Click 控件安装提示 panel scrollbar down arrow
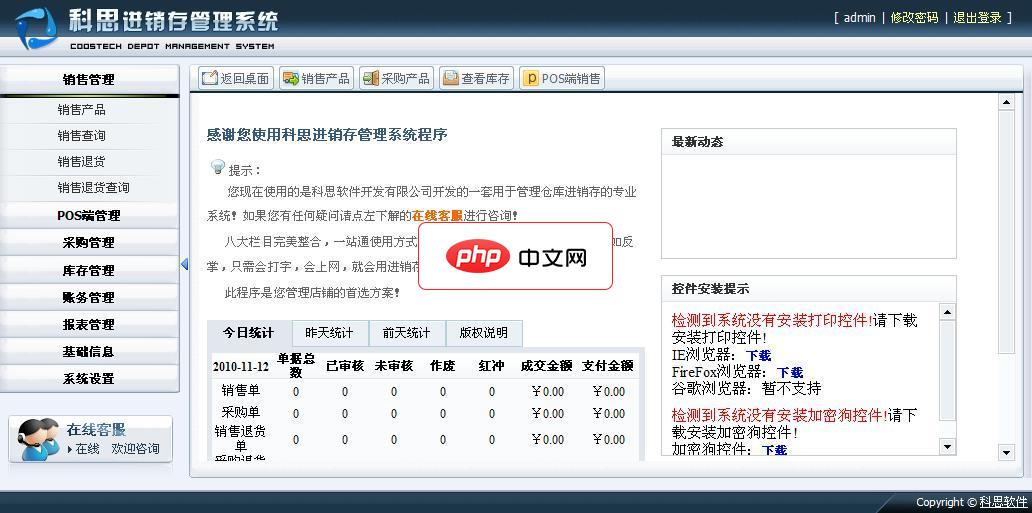 (946, 447)
